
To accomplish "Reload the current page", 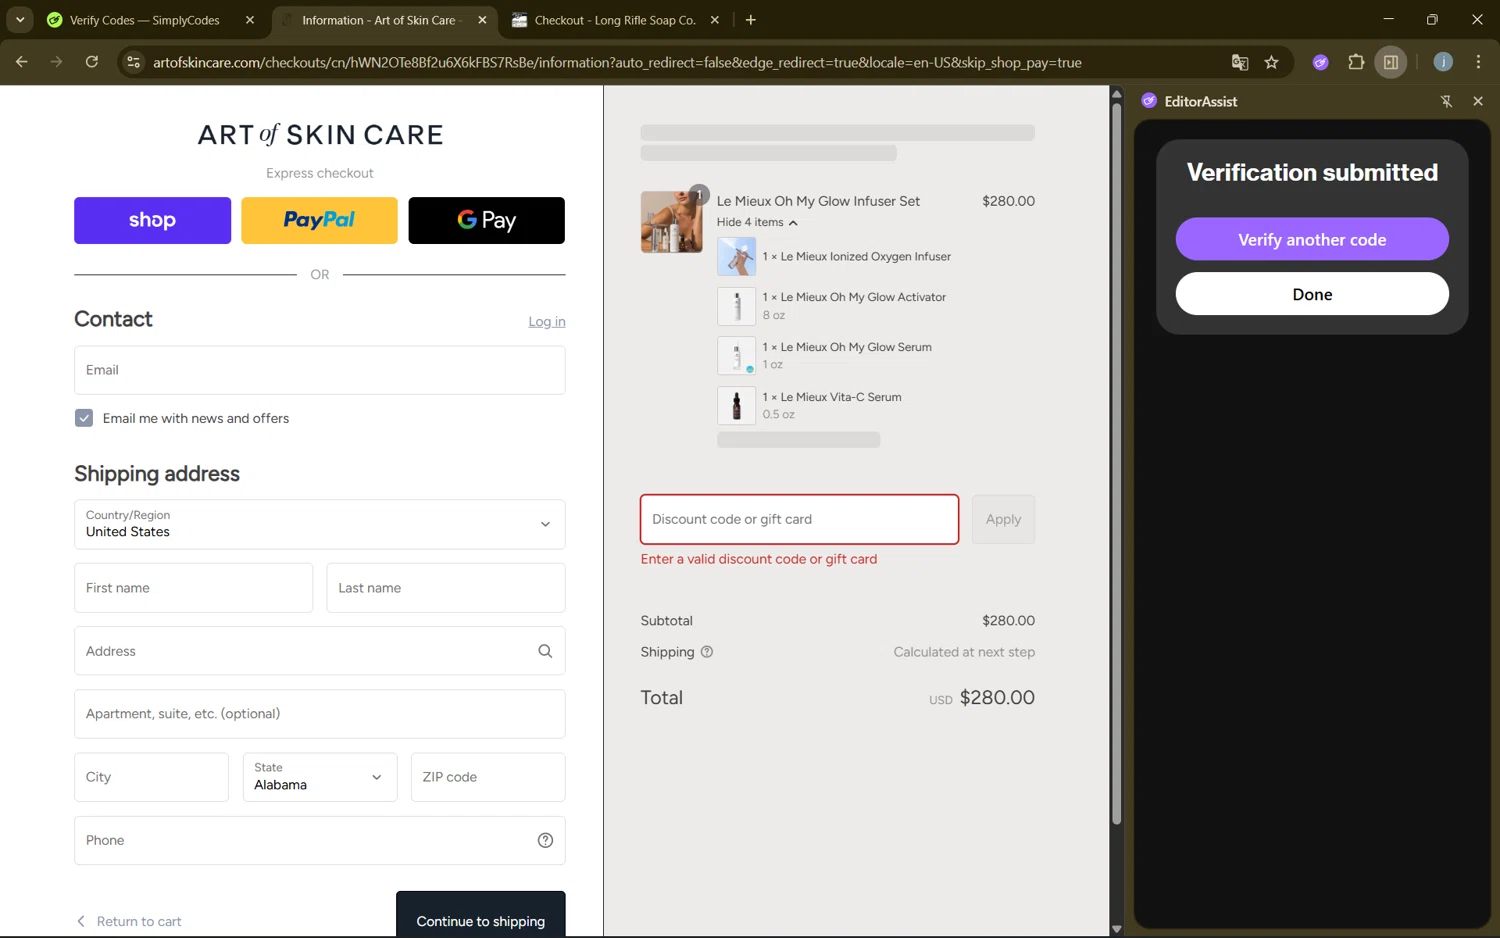I will 92,62.
